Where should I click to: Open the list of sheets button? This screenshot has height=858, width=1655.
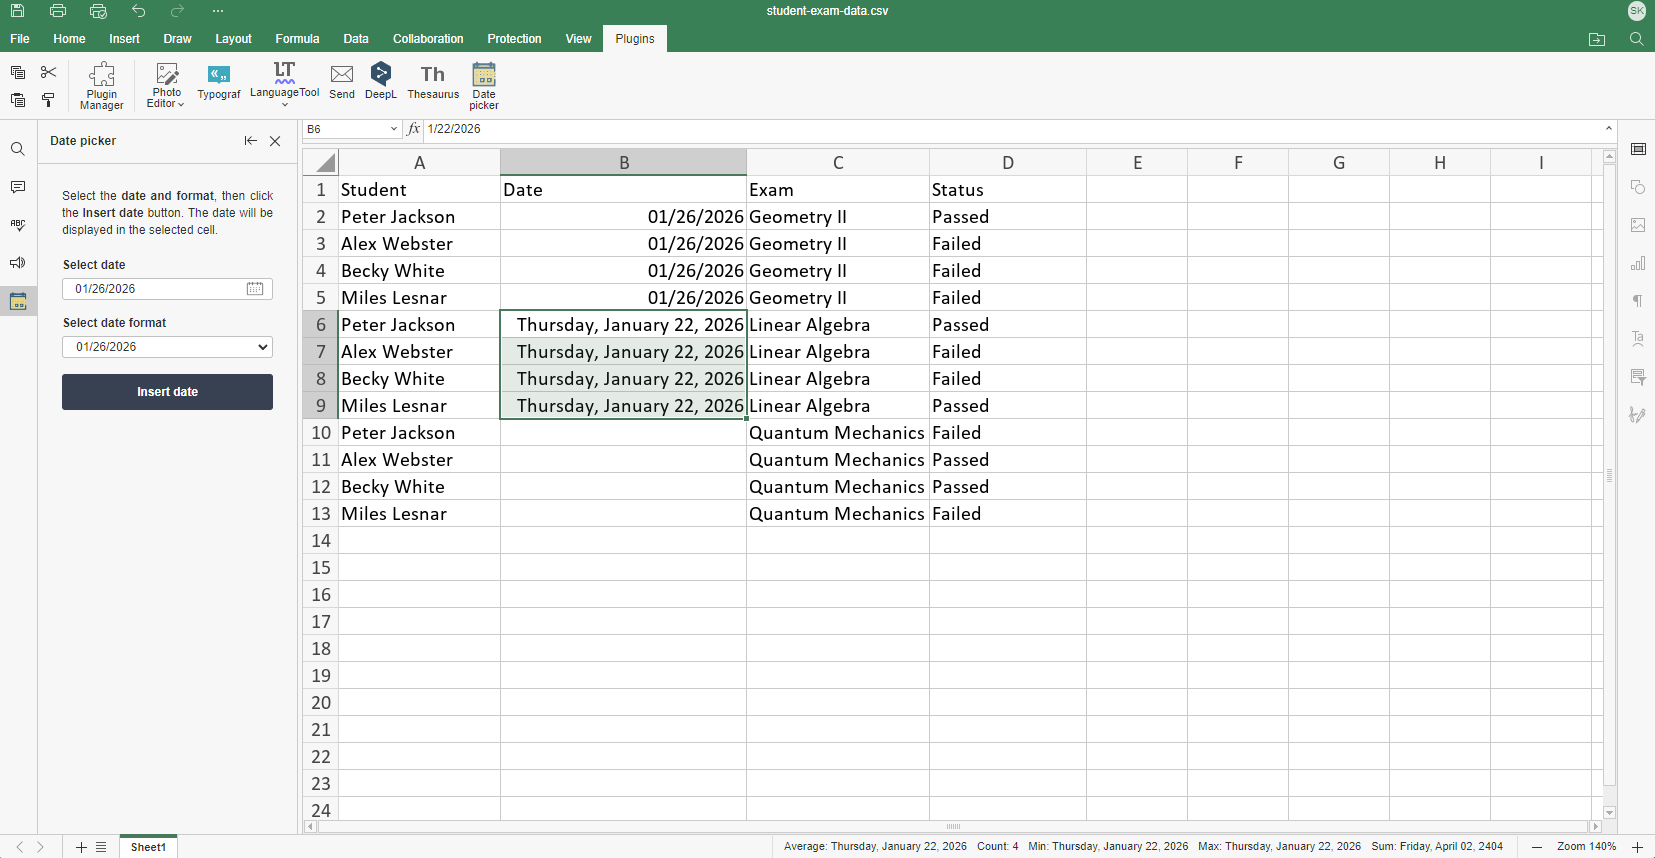coord(101,847)
